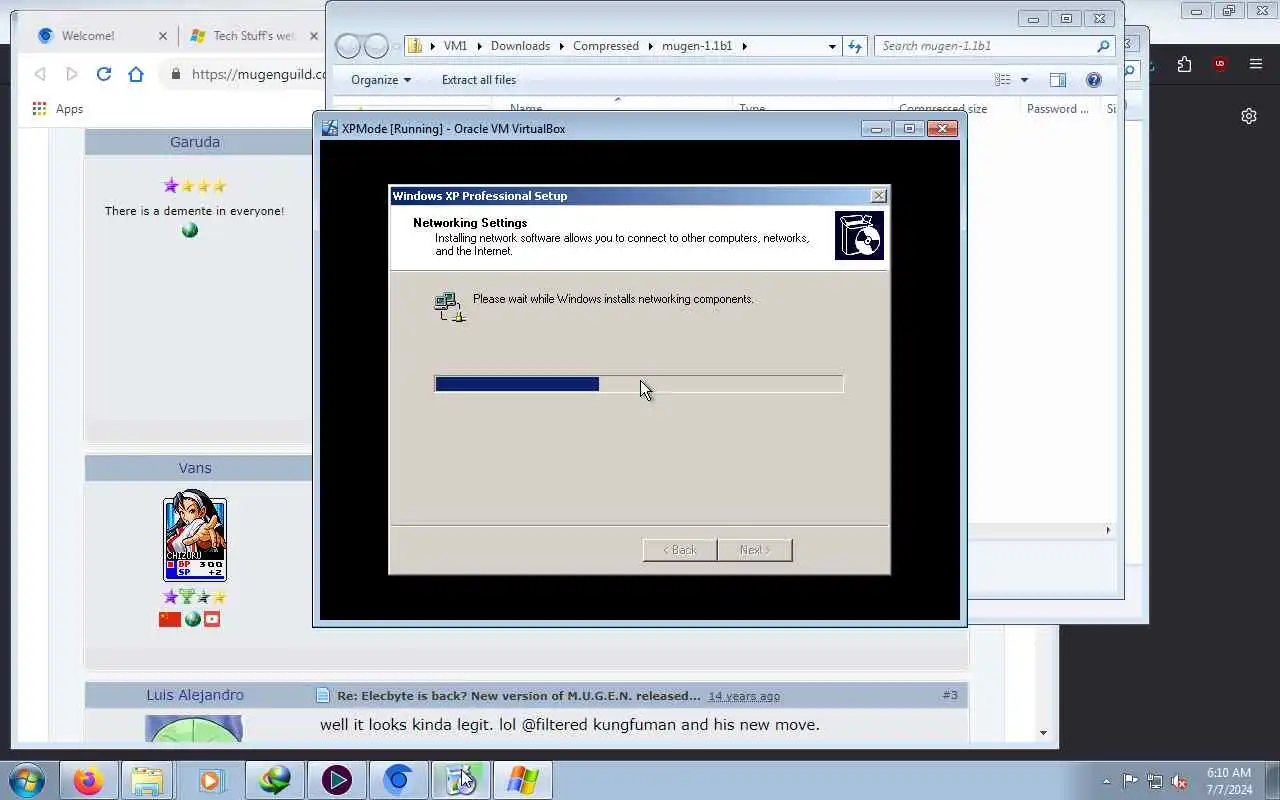This screenshot has height=800, width=1280.
Task: Reload the mugenguild page in browser
Action: pos(104,74)
